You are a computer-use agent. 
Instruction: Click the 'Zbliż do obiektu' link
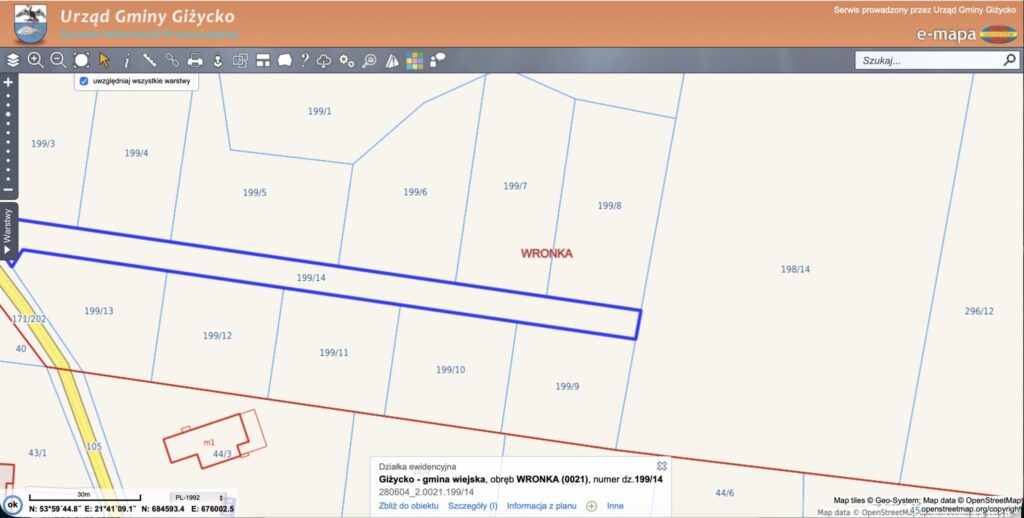409,506
